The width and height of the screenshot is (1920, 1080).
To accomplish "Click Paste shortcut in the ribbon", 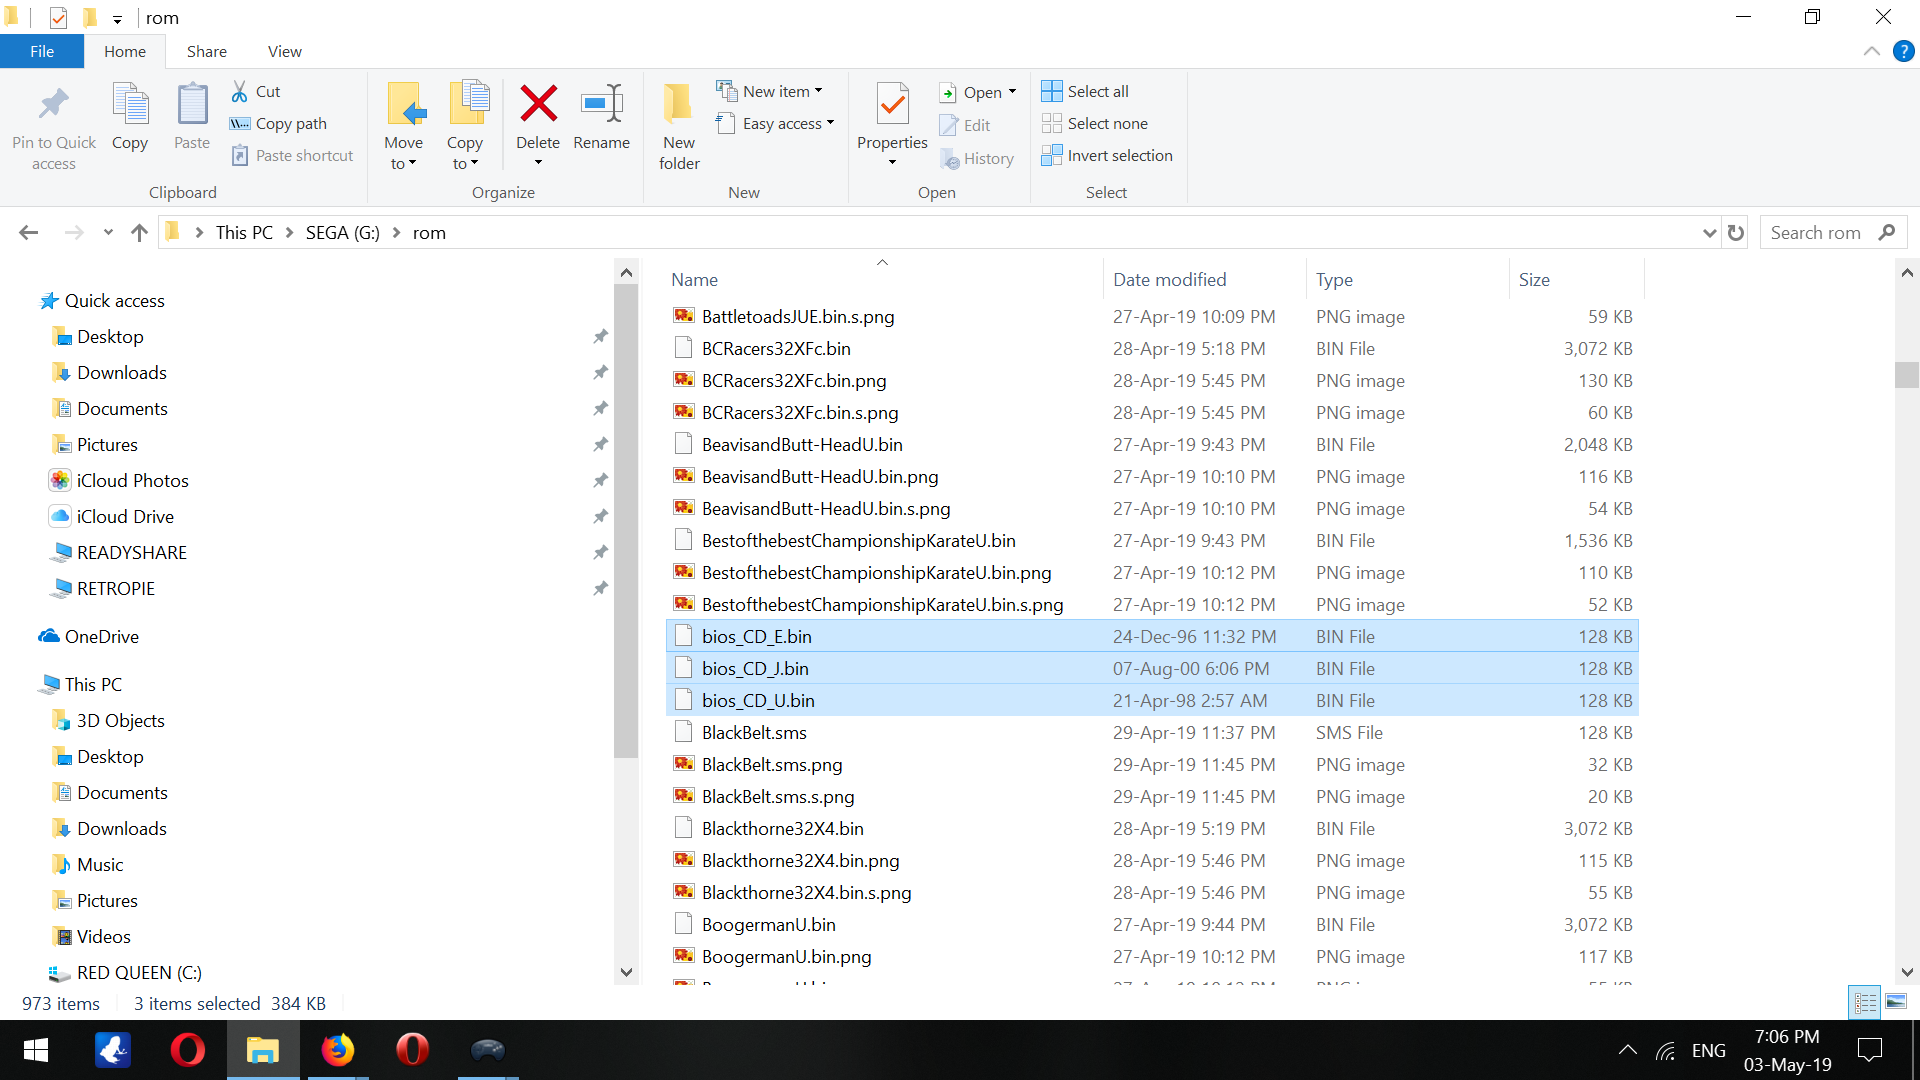I will (x=292, y=155).
